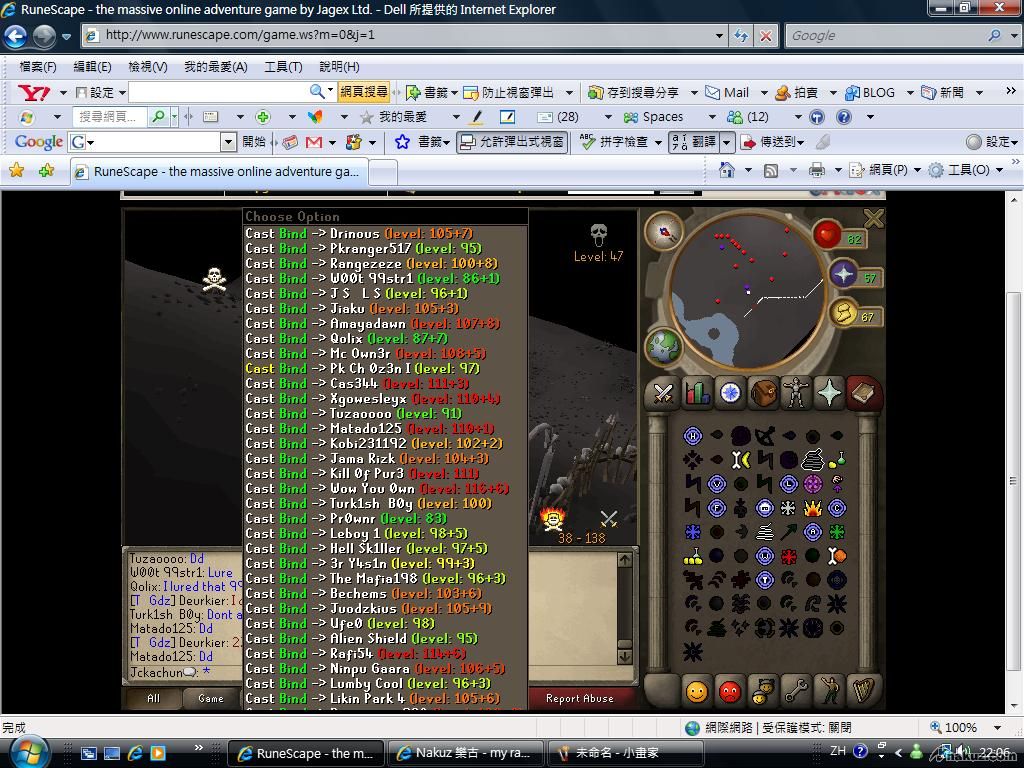
Task: Expand the address bar history dropdown
Action: (719, 35)
